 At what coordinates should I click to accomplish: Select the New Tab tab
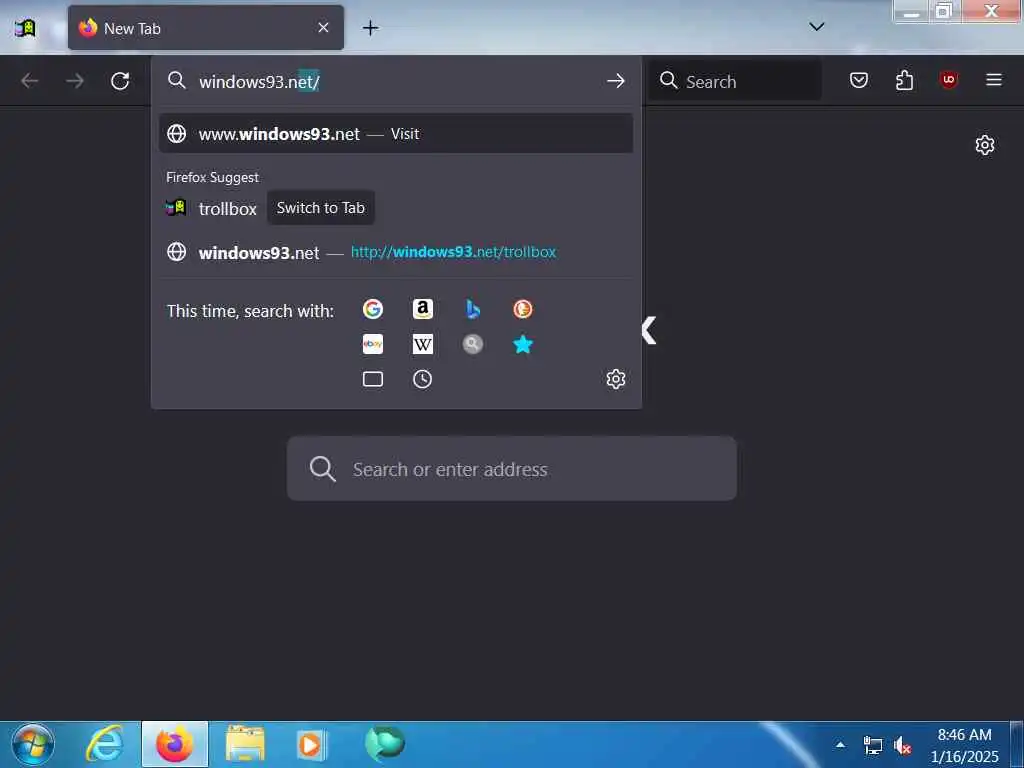(x=206, y=28)
